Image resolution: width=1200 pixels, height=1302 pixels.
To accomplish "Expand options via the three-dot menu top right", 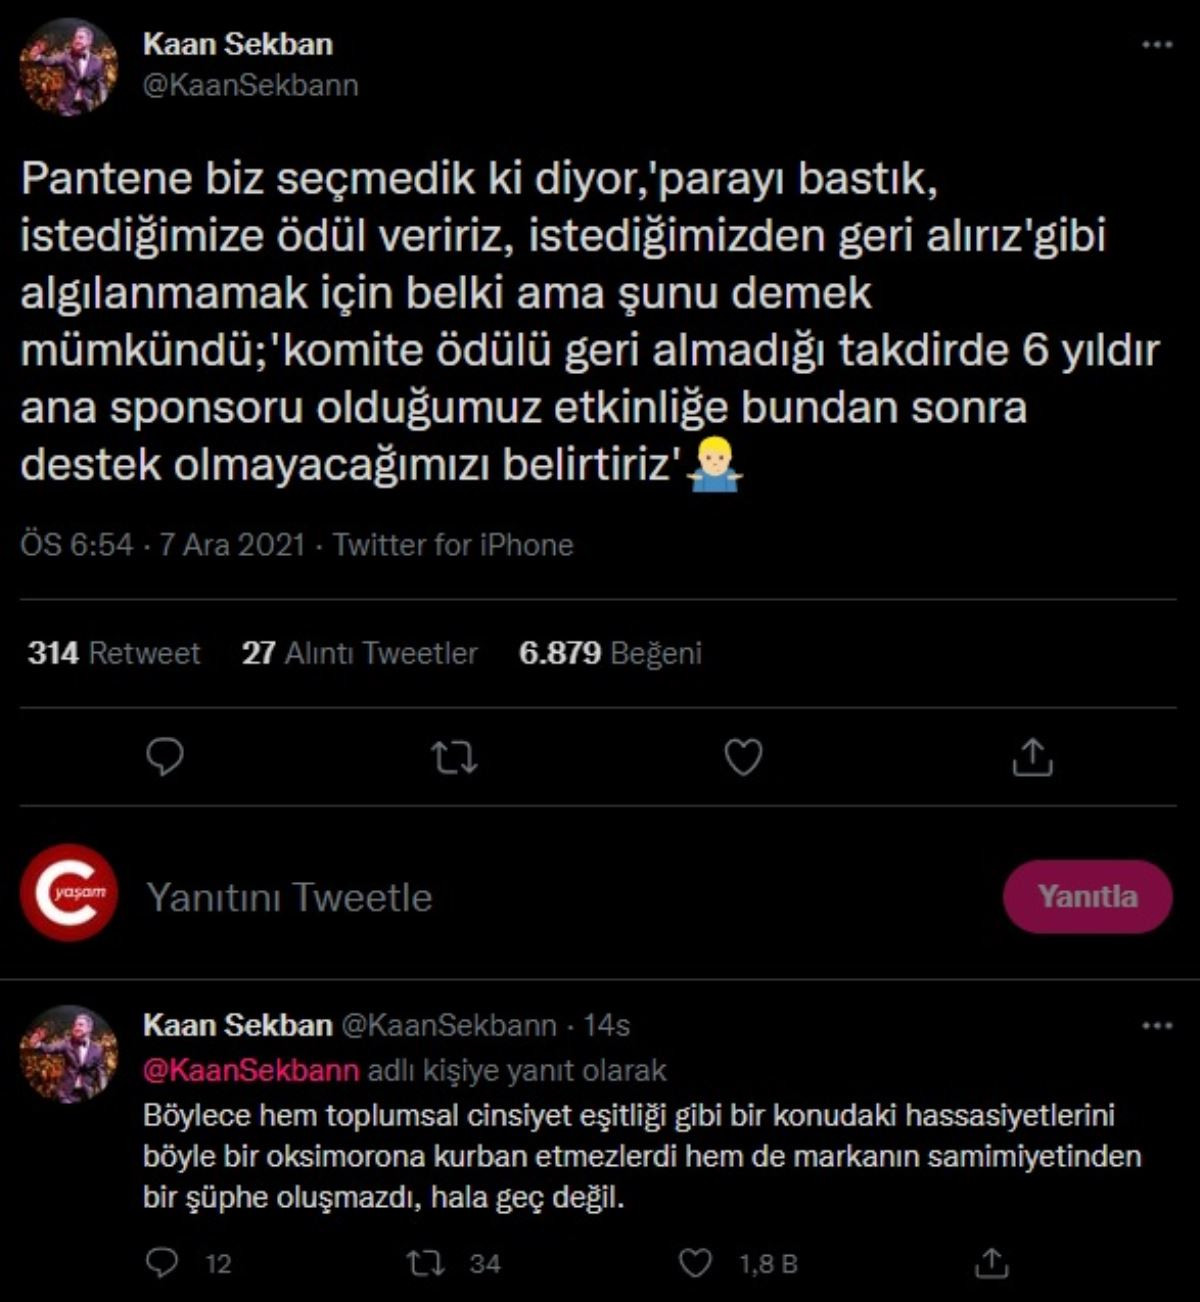I will (x=1157, y=42).
